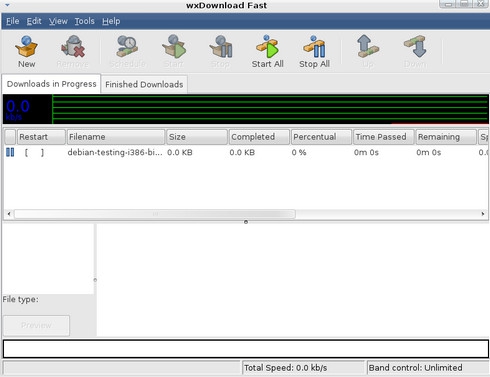
Task: Click the 0 % percentual cell
Action: (299, 153)
